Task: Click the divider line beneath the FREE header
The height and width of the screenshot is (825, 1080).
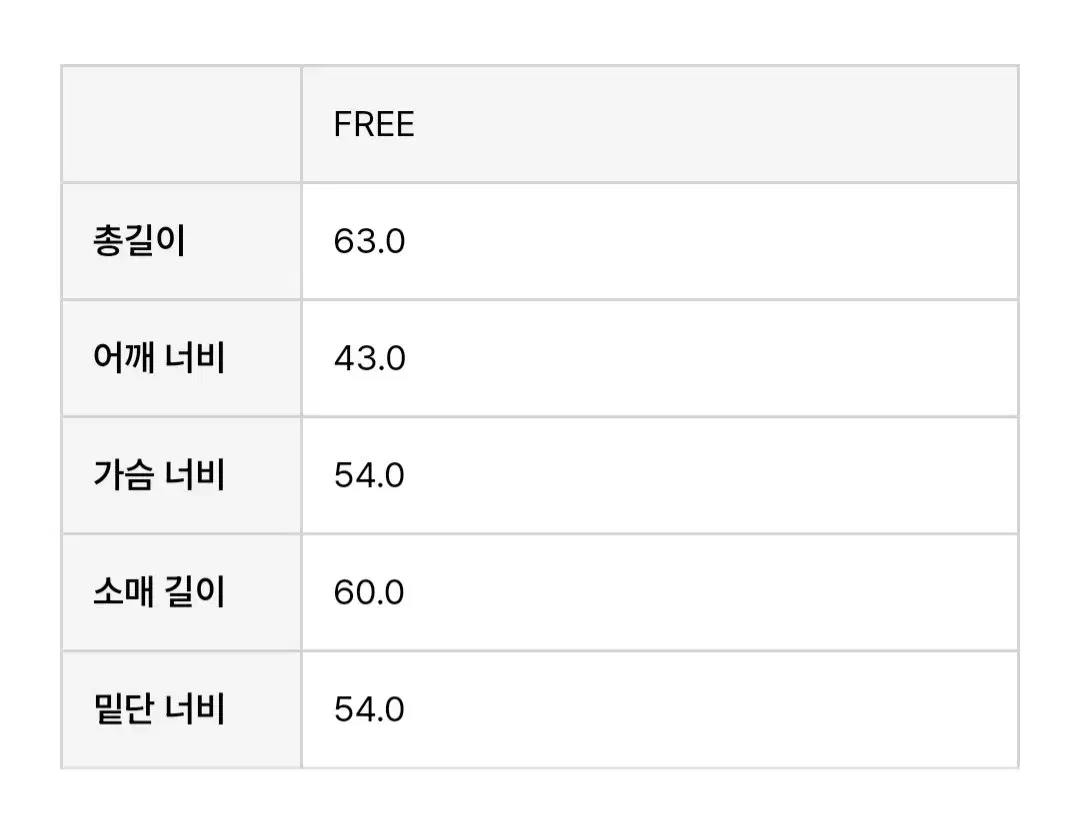Action: [x=660, y=183]
